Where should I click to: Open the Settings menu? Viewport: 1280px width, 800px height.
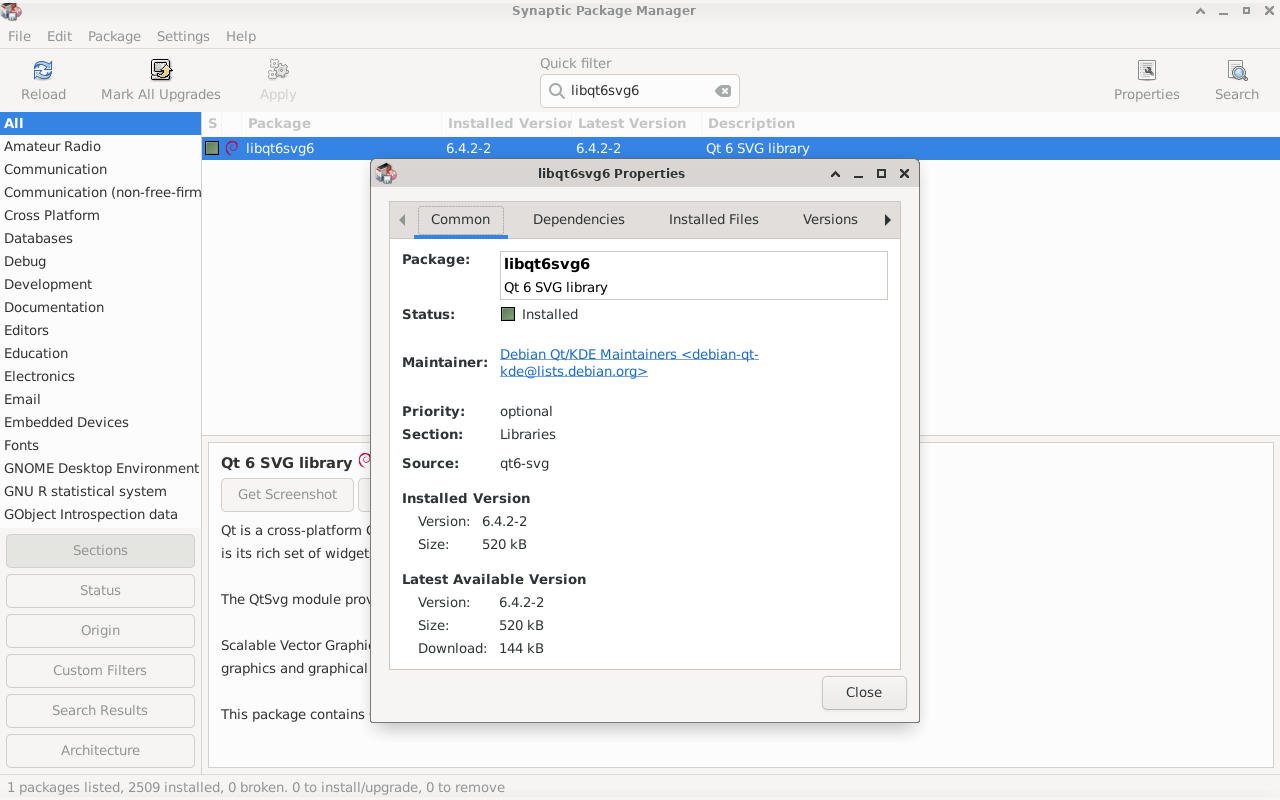pos(183,36)
